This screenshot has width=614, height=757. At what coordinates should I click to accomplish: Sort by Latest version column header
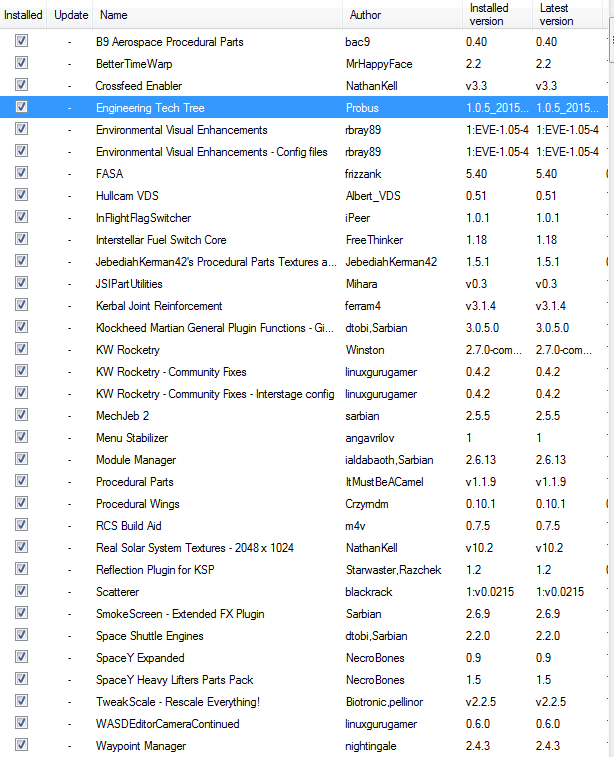567,15
